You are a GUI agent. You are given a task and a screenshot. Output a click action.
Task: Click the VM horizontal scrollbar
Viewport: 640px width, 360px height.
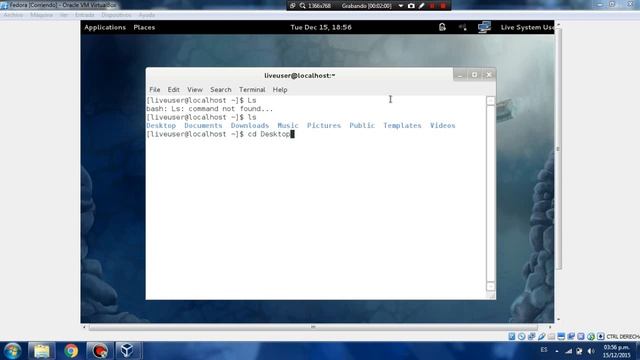pyautogui.click(x=313, y=327)
